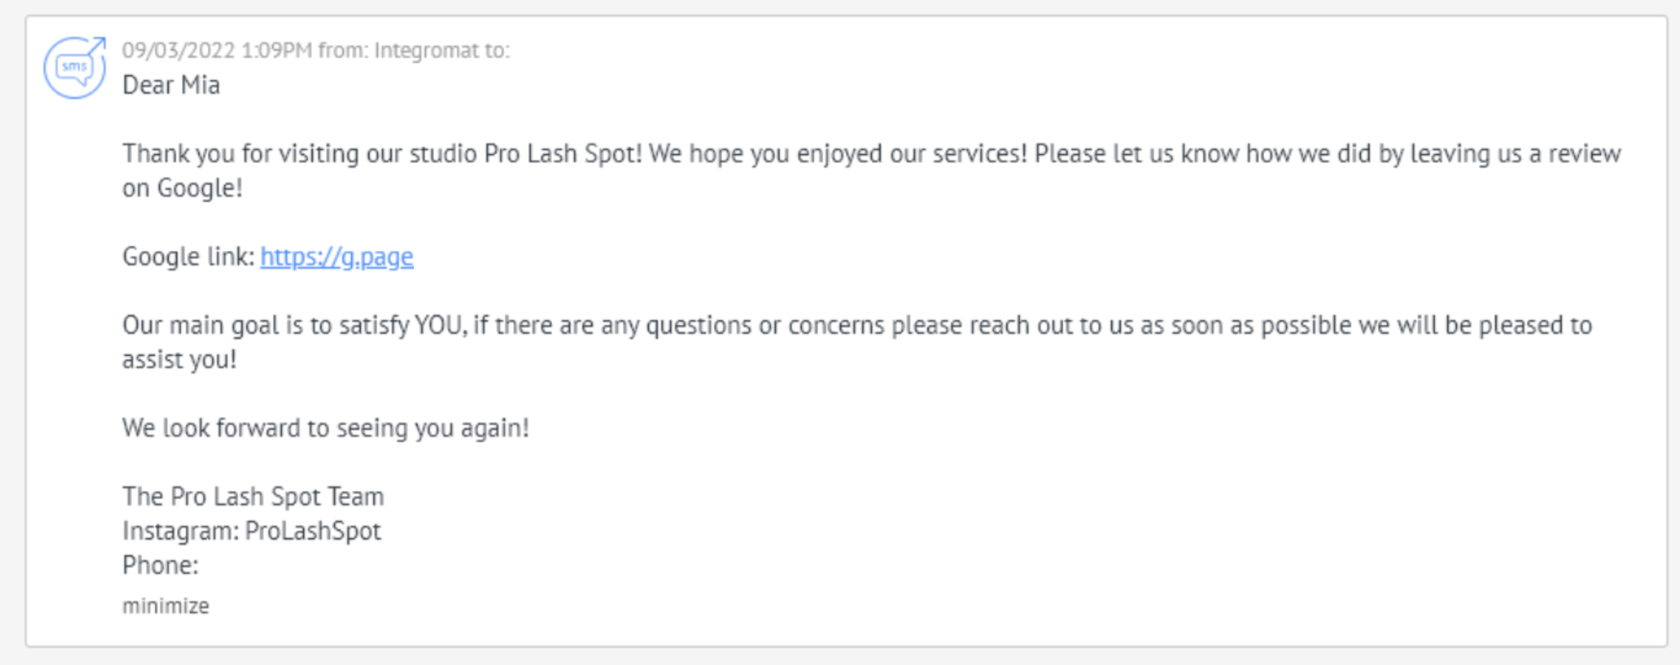The height and width of the screenshot is (665, 1680).
Task: Click the 09/03/2022 1:09PM timestamp
Action: 216,51
